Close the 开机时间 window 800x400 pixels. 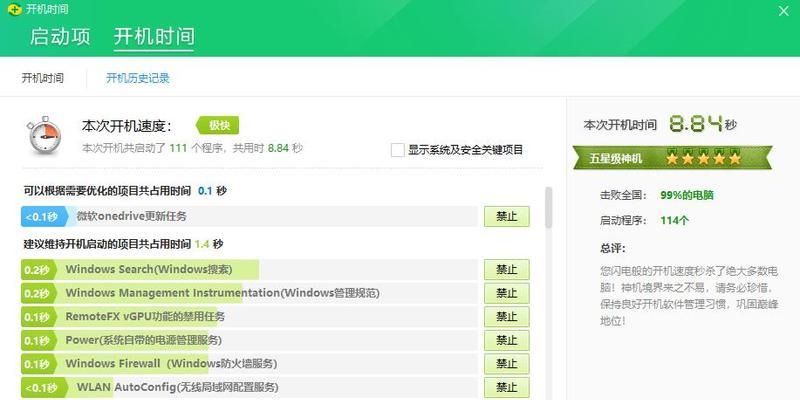[x=784, y=11]
